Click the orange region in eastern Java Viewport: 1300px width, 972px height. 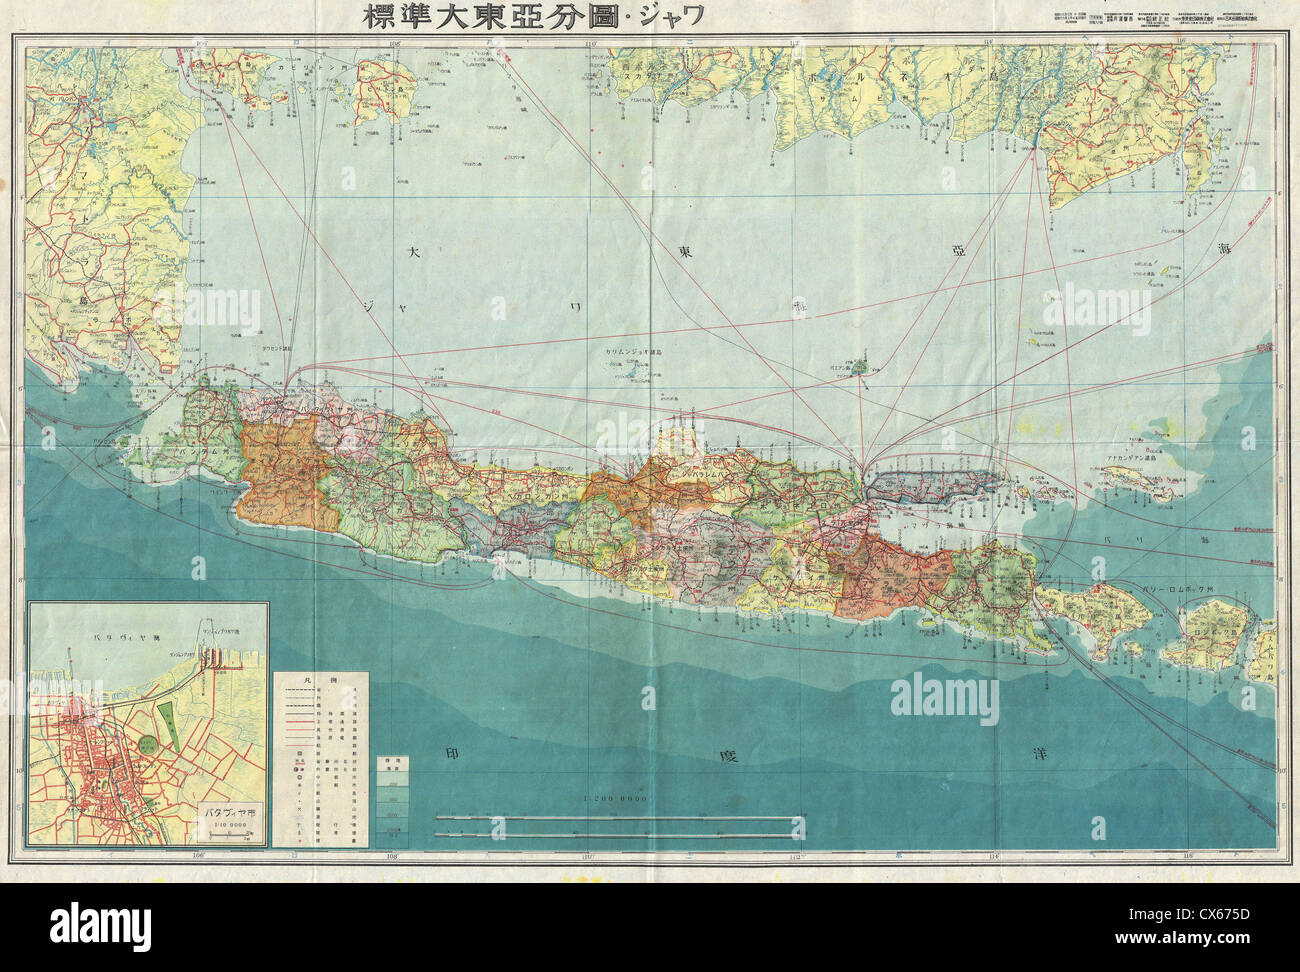[x=890, y=575]
